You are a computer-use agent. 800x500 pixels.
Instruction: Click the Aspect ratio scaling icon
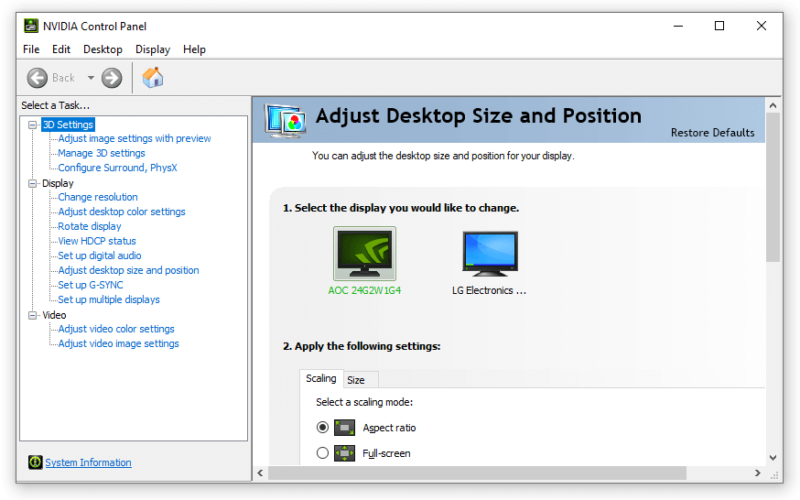(x=344, y=428)
